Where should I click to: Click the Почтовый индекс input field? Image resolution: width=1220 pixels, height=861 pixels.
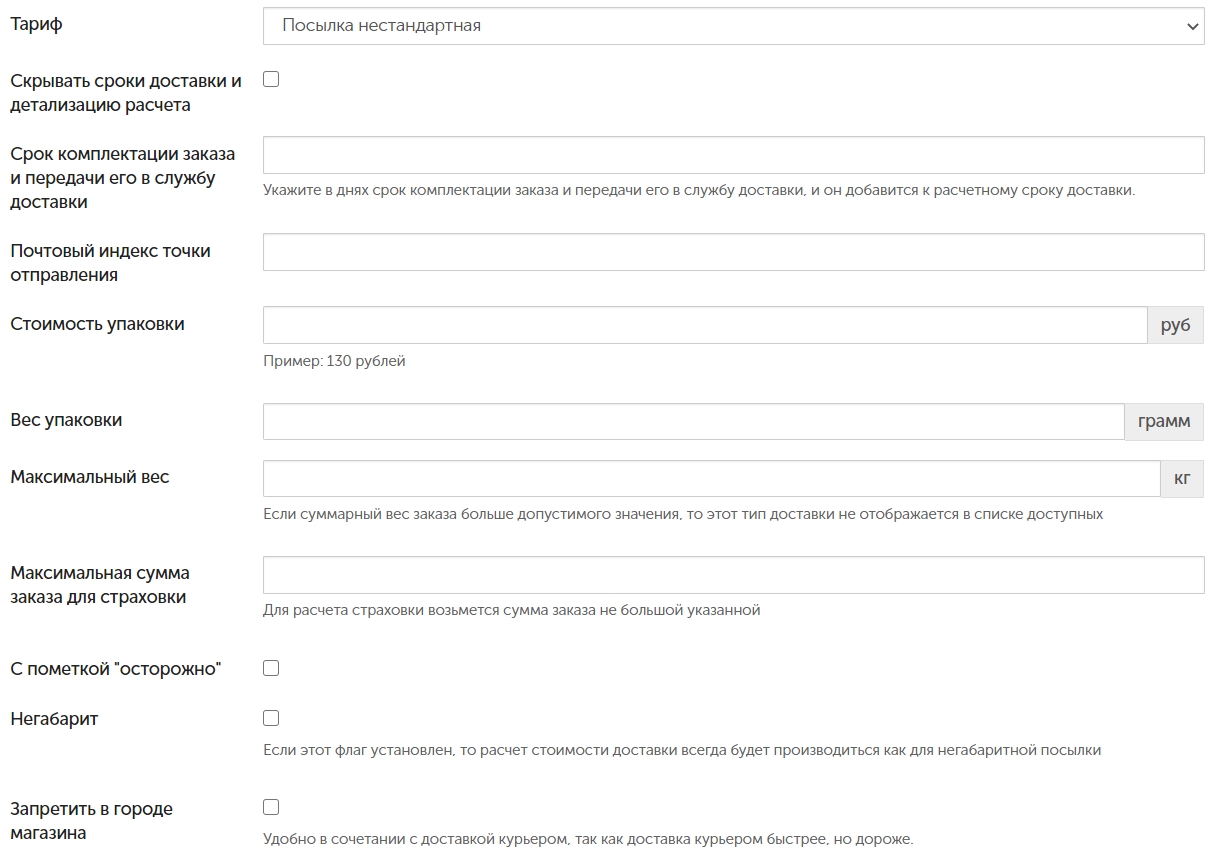pos(733,252)
